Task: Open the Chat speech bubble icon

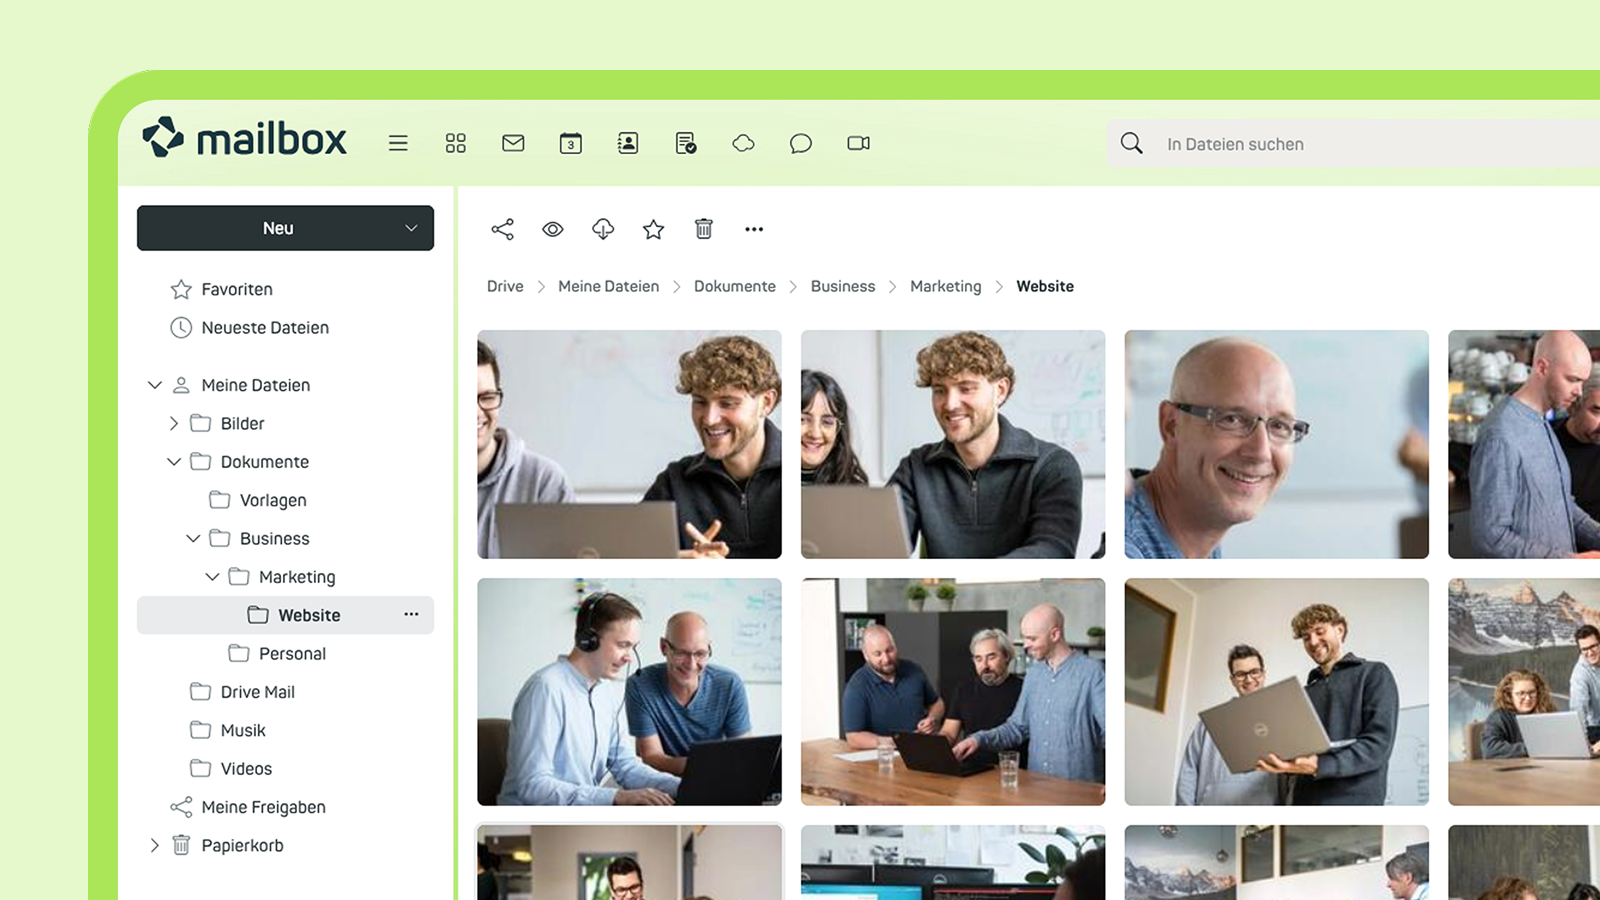Action: click(x=801, y=143)
